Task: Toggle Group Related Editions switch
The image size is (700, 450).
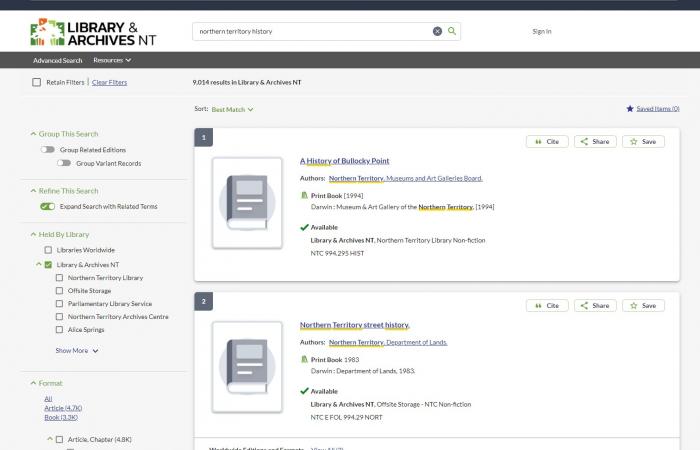Action: [48, 150]
